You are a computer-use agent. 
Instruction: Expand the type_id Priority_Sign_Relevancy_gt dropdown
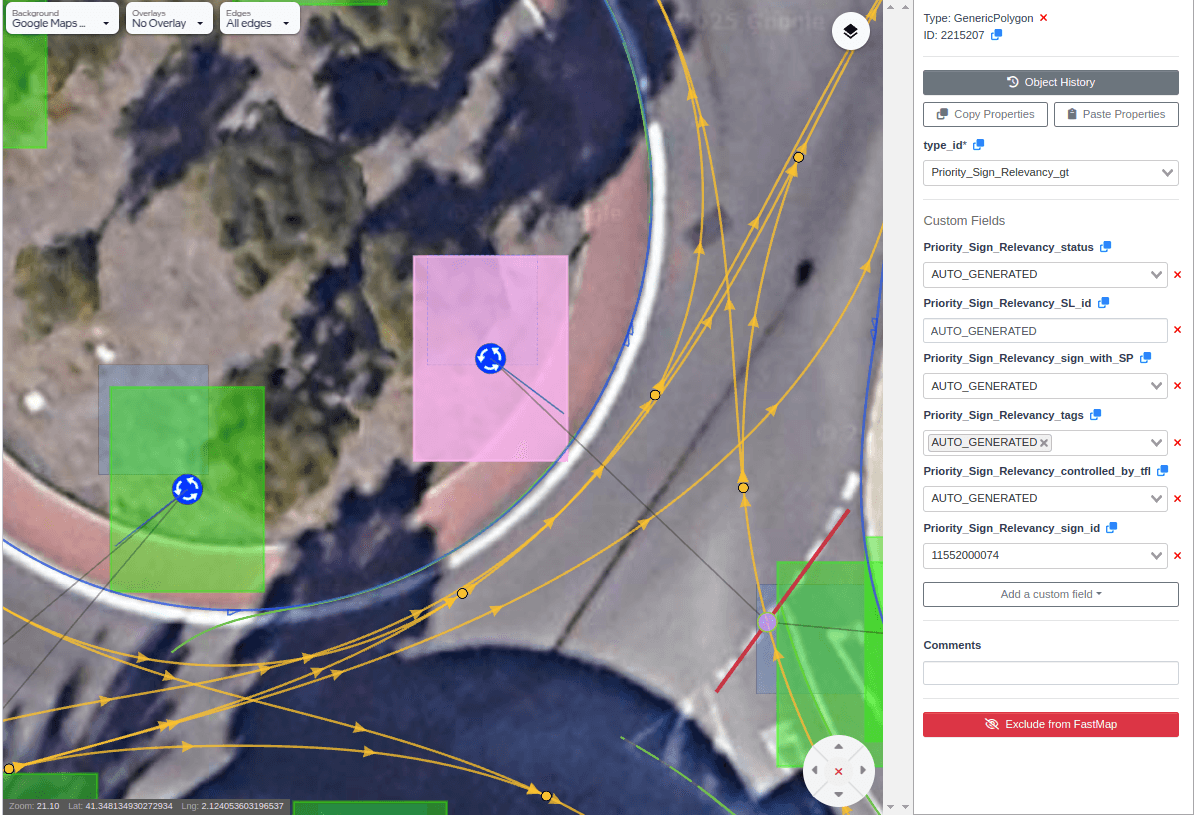point(1051,173)
